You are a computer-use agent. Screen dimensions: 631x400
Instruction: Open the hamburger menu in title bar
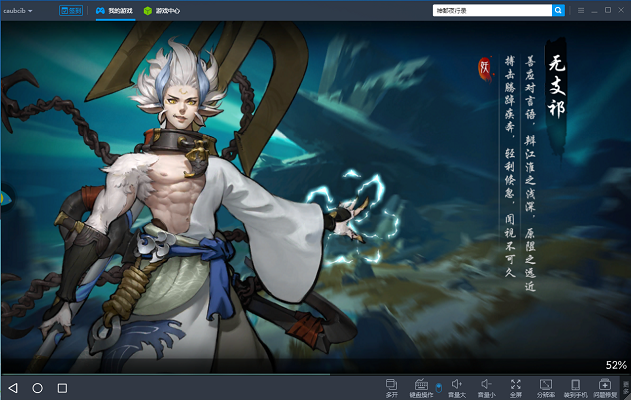581,11
